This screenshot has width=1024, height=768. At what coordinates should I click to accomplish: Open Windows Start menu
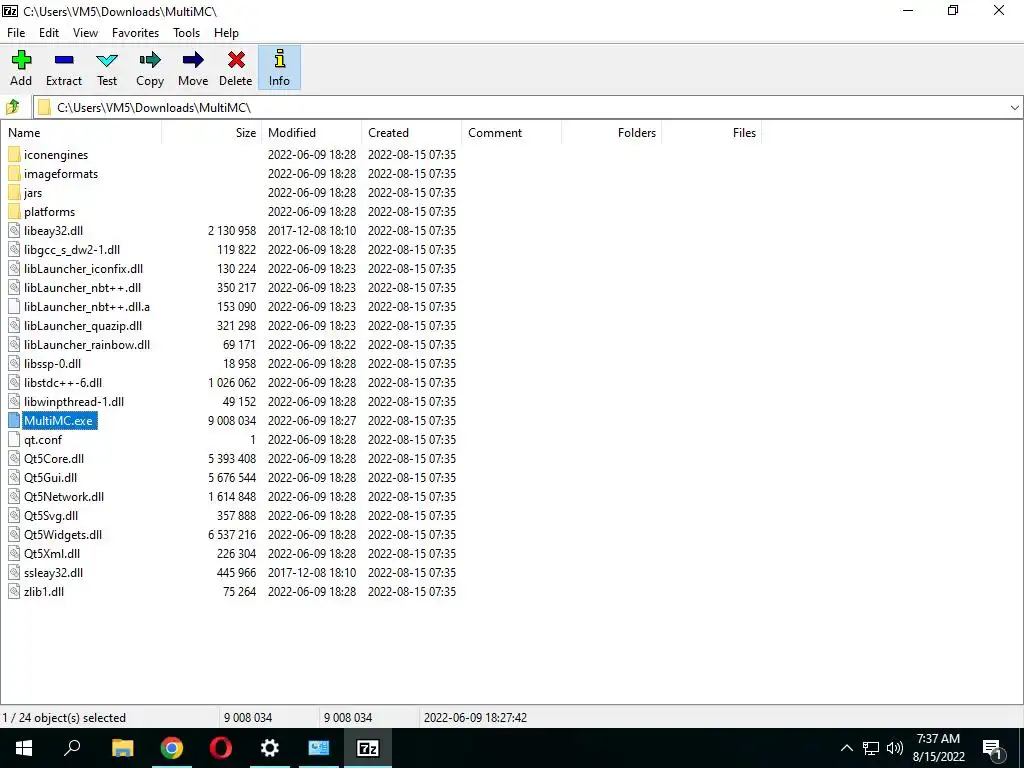[24, 748]
